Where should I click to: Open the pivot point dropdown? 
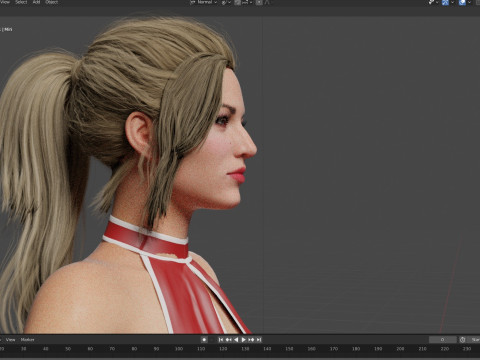226,2
